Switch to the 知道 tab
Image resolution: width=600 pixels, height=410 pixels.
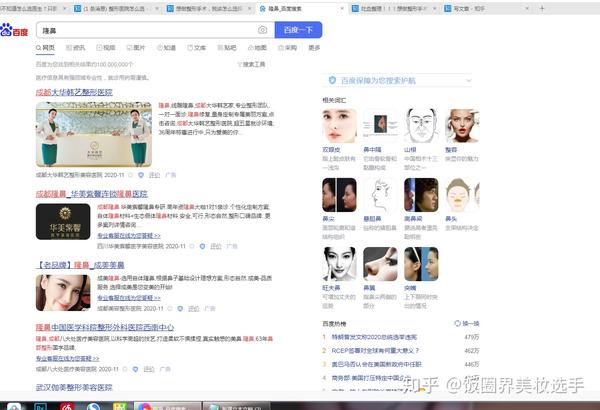click(x=166, y=48)
